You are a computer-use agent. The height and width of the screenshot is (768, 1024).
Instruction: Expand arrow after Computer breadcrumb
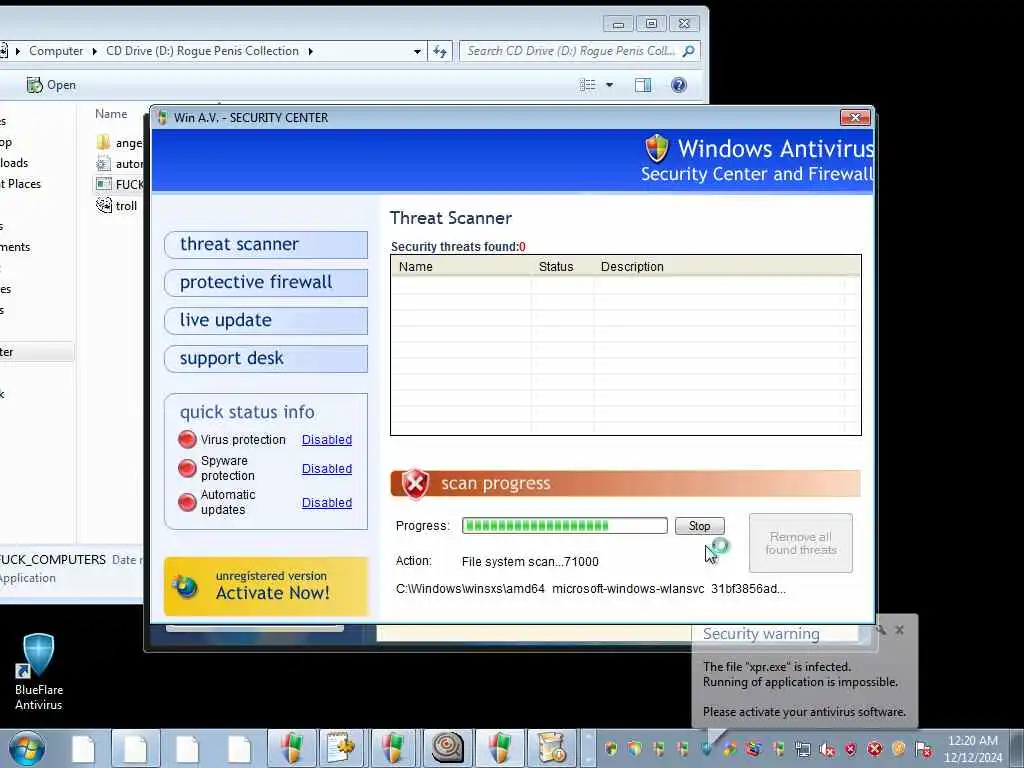pyautogui.click(x=95, y=51)
